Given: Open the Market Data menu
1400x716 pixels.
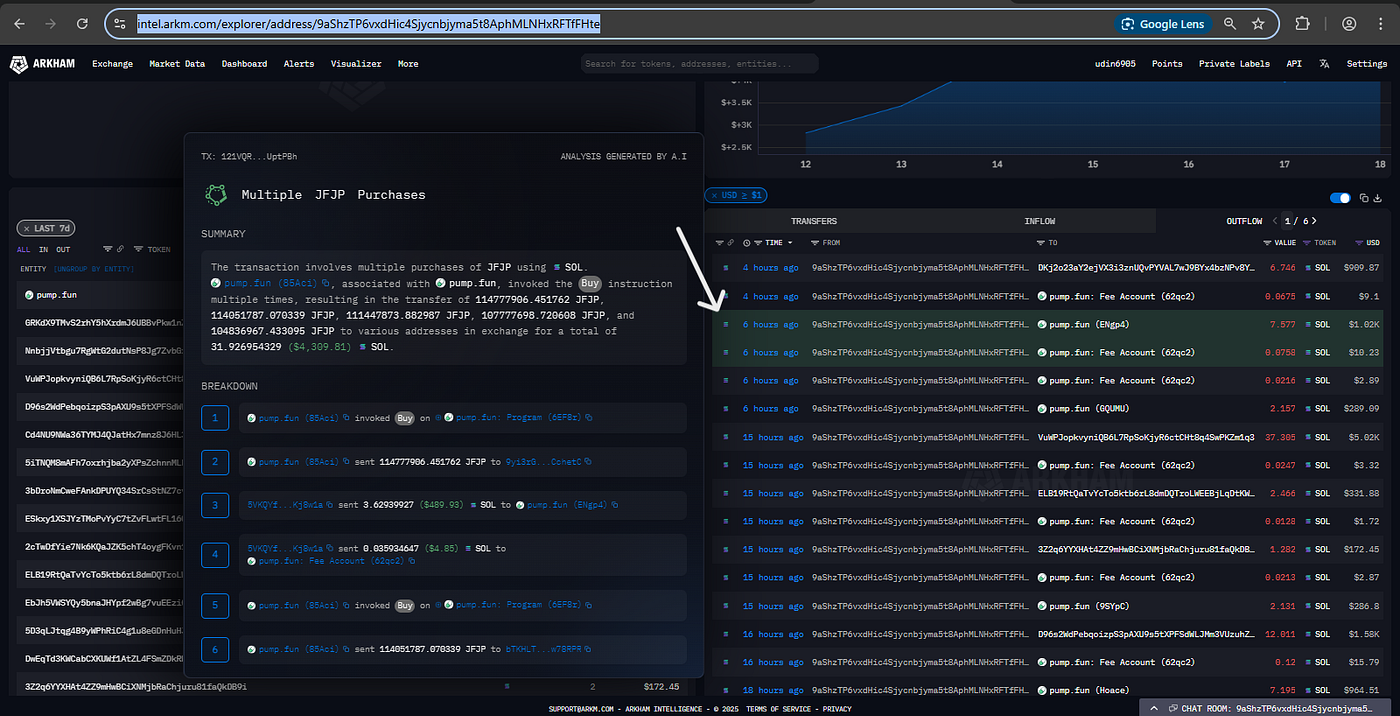Looking at the screenshot, I should [x=177, y=64].
